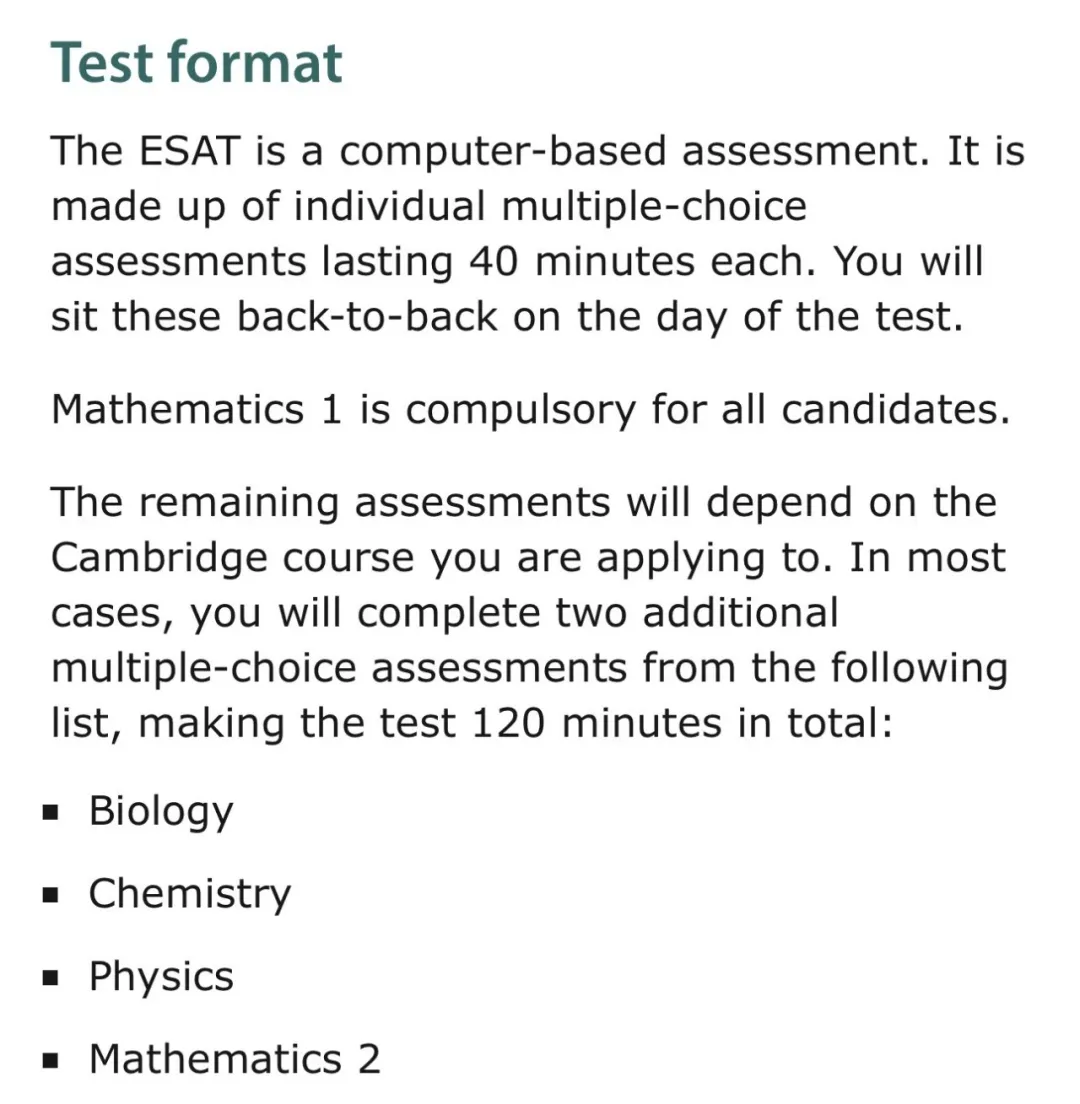Viewport: 1080px width, 1104px height.
Task: Click the "Test format" heading
Action: [197, 63]
